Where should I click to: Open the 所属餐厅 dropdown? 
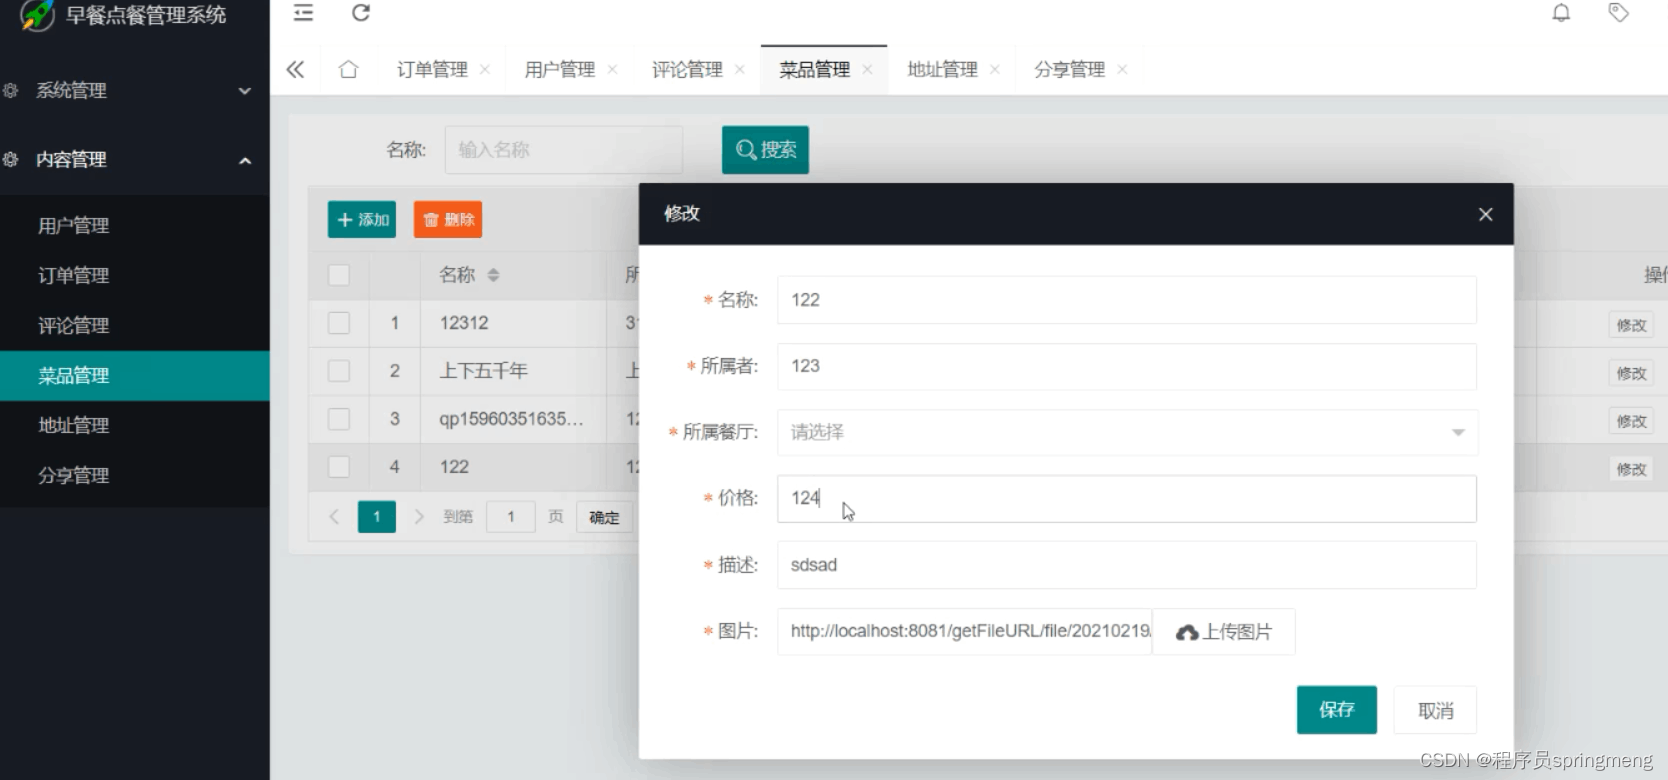pyautogui.click(x=1126, y=432)
